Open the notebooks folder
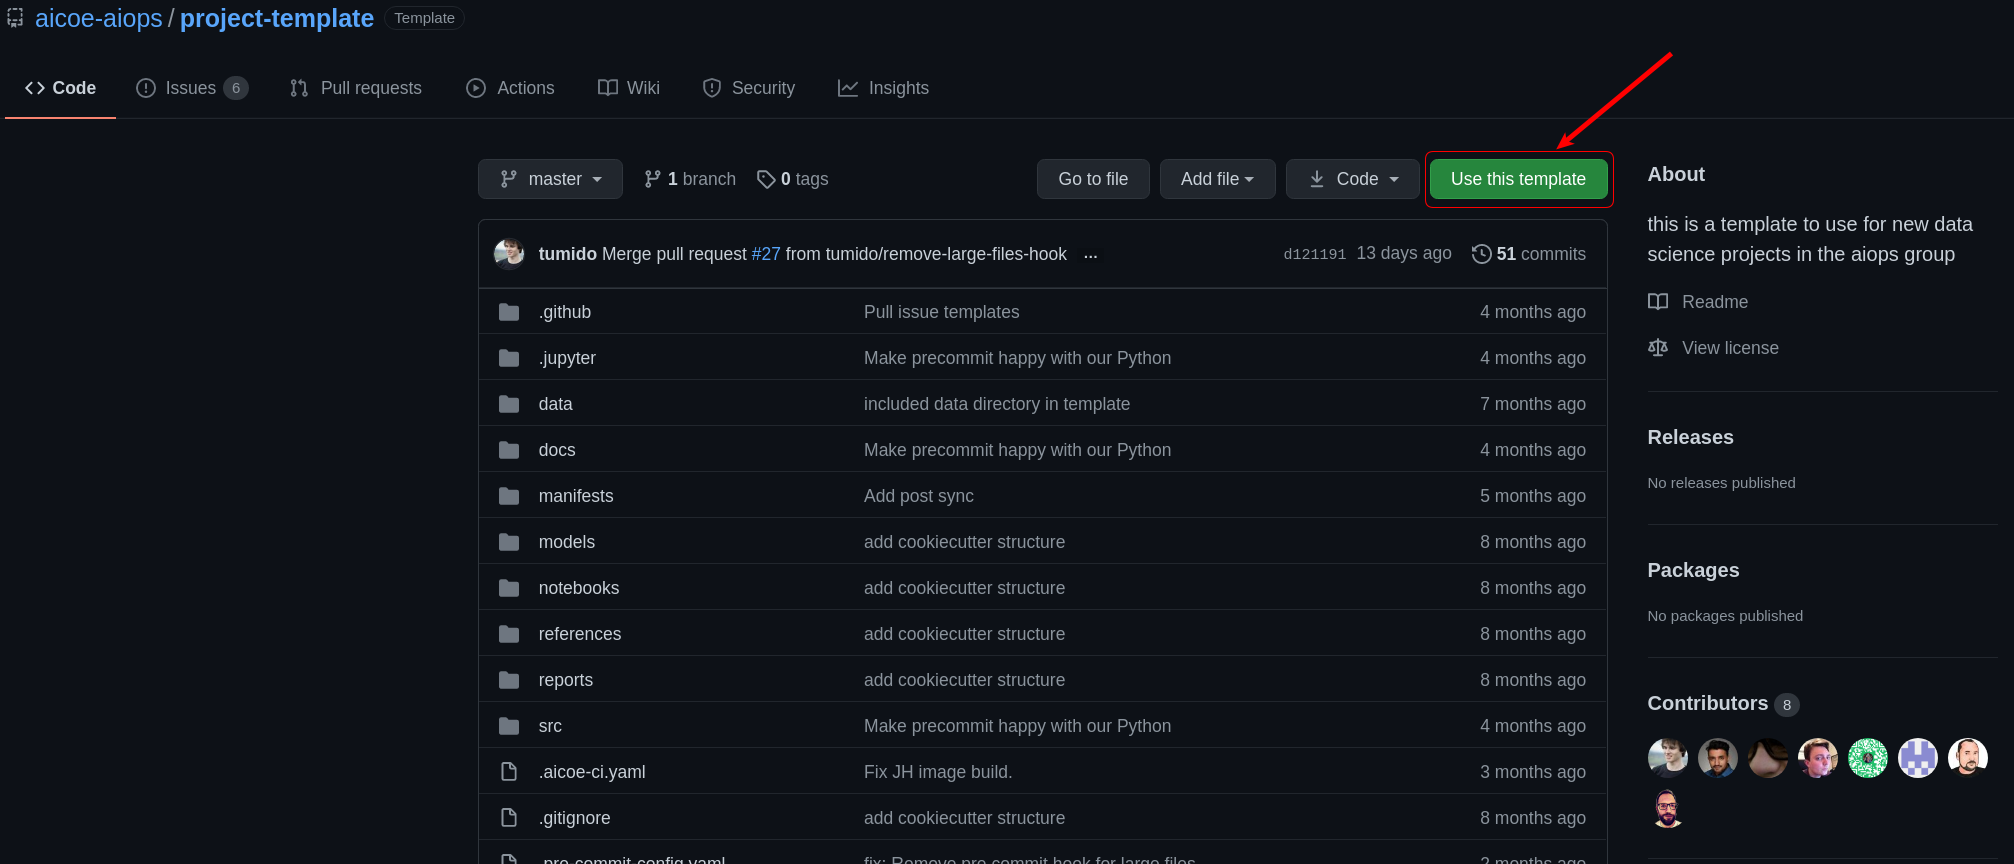Viewport: 2014px width, 864px height. (579, 588)
